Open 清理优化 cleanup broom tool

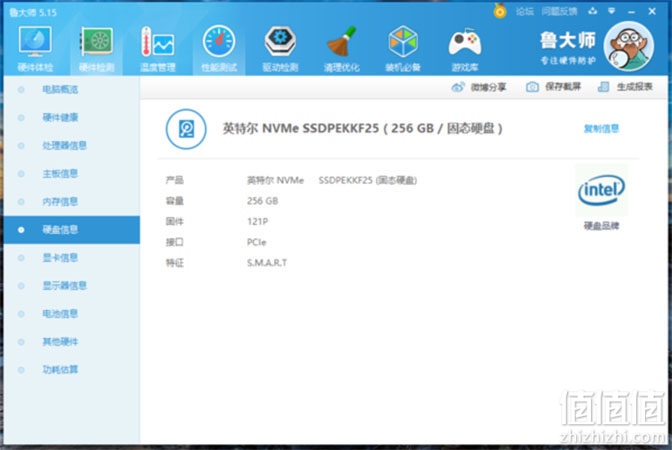(x=342, y=48)
